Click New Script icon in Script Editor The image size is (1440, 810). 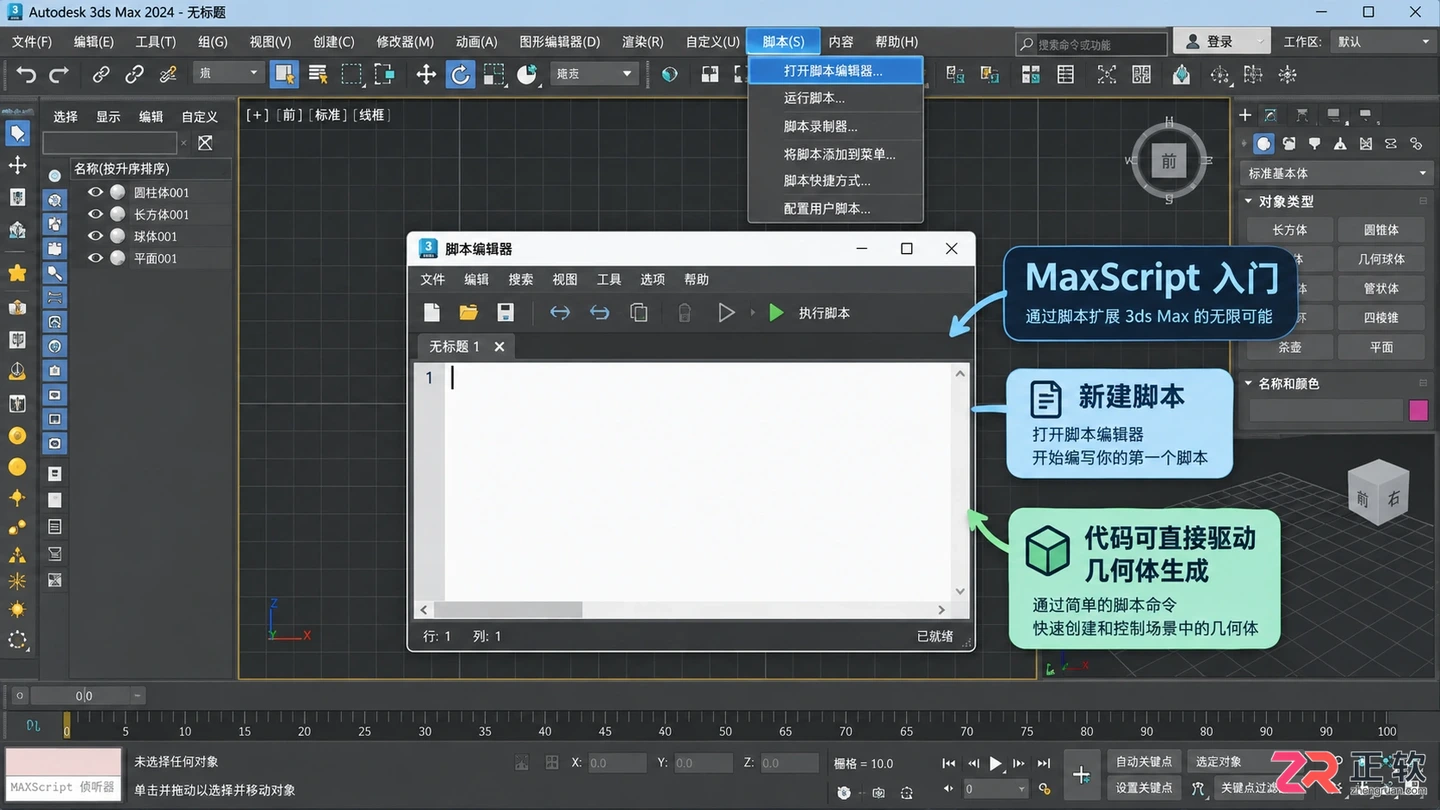coord(432,313)
